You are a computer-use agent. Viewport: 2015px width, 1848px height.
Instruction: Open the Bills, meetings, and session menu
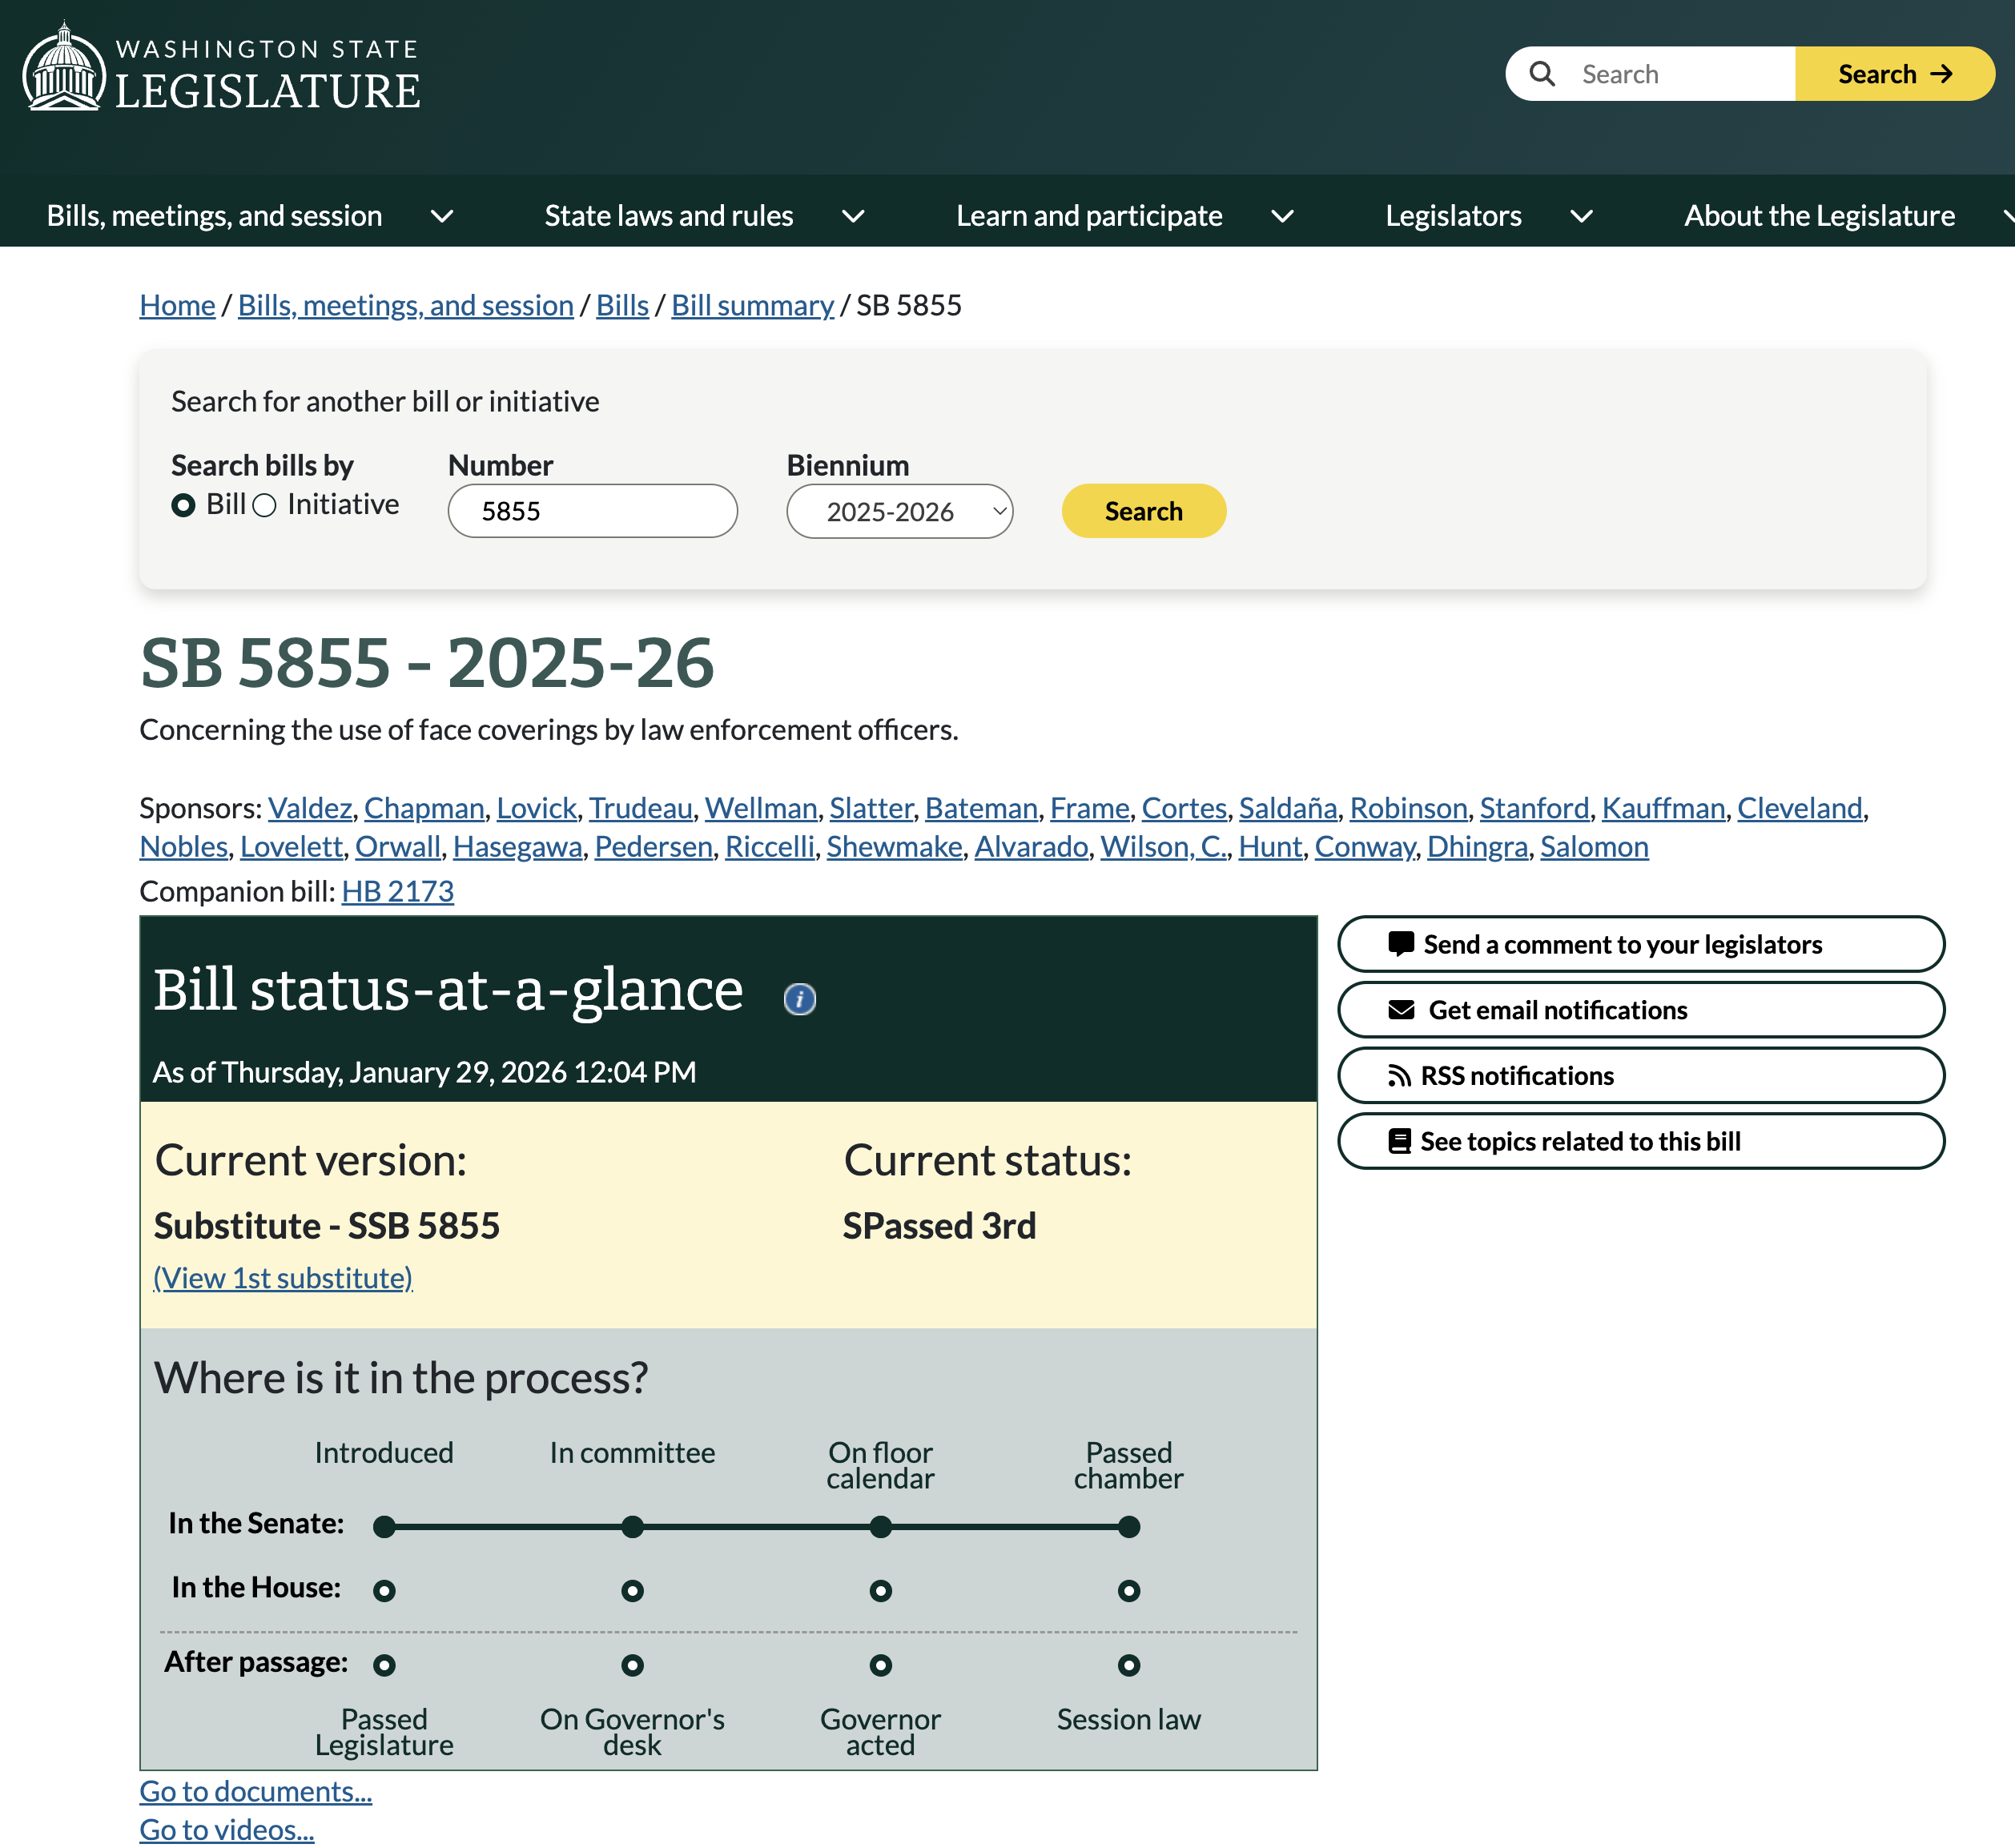pos(214,216)
